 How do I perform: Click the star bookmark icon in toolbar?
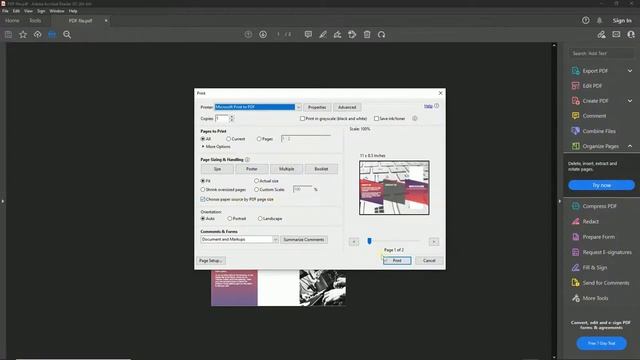pos(23,35)
